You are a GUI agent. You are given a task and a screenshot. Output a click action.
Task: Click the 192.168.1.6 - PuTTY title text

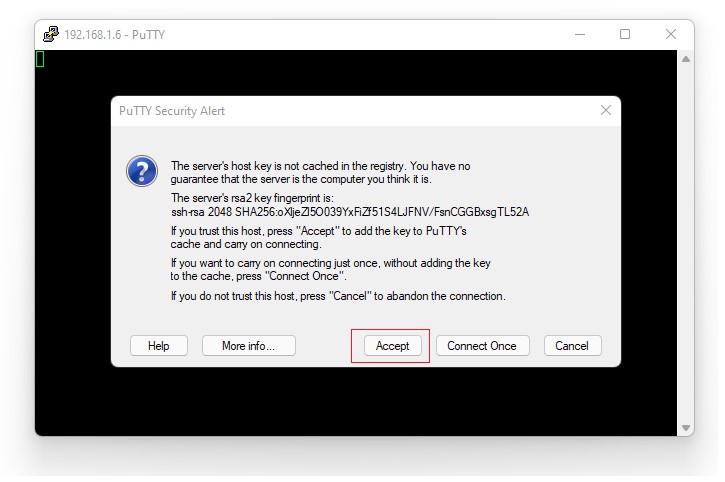[x=115, y=35]
